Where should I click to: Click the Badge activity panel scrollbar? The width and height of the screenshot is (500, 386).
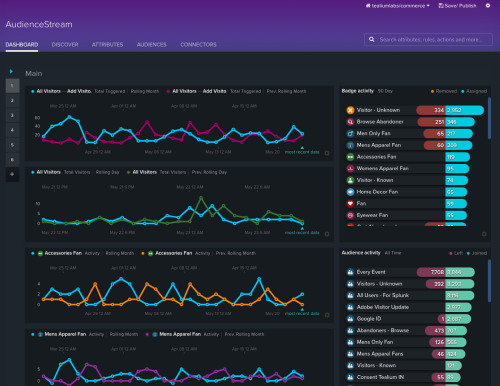point(489,118)
